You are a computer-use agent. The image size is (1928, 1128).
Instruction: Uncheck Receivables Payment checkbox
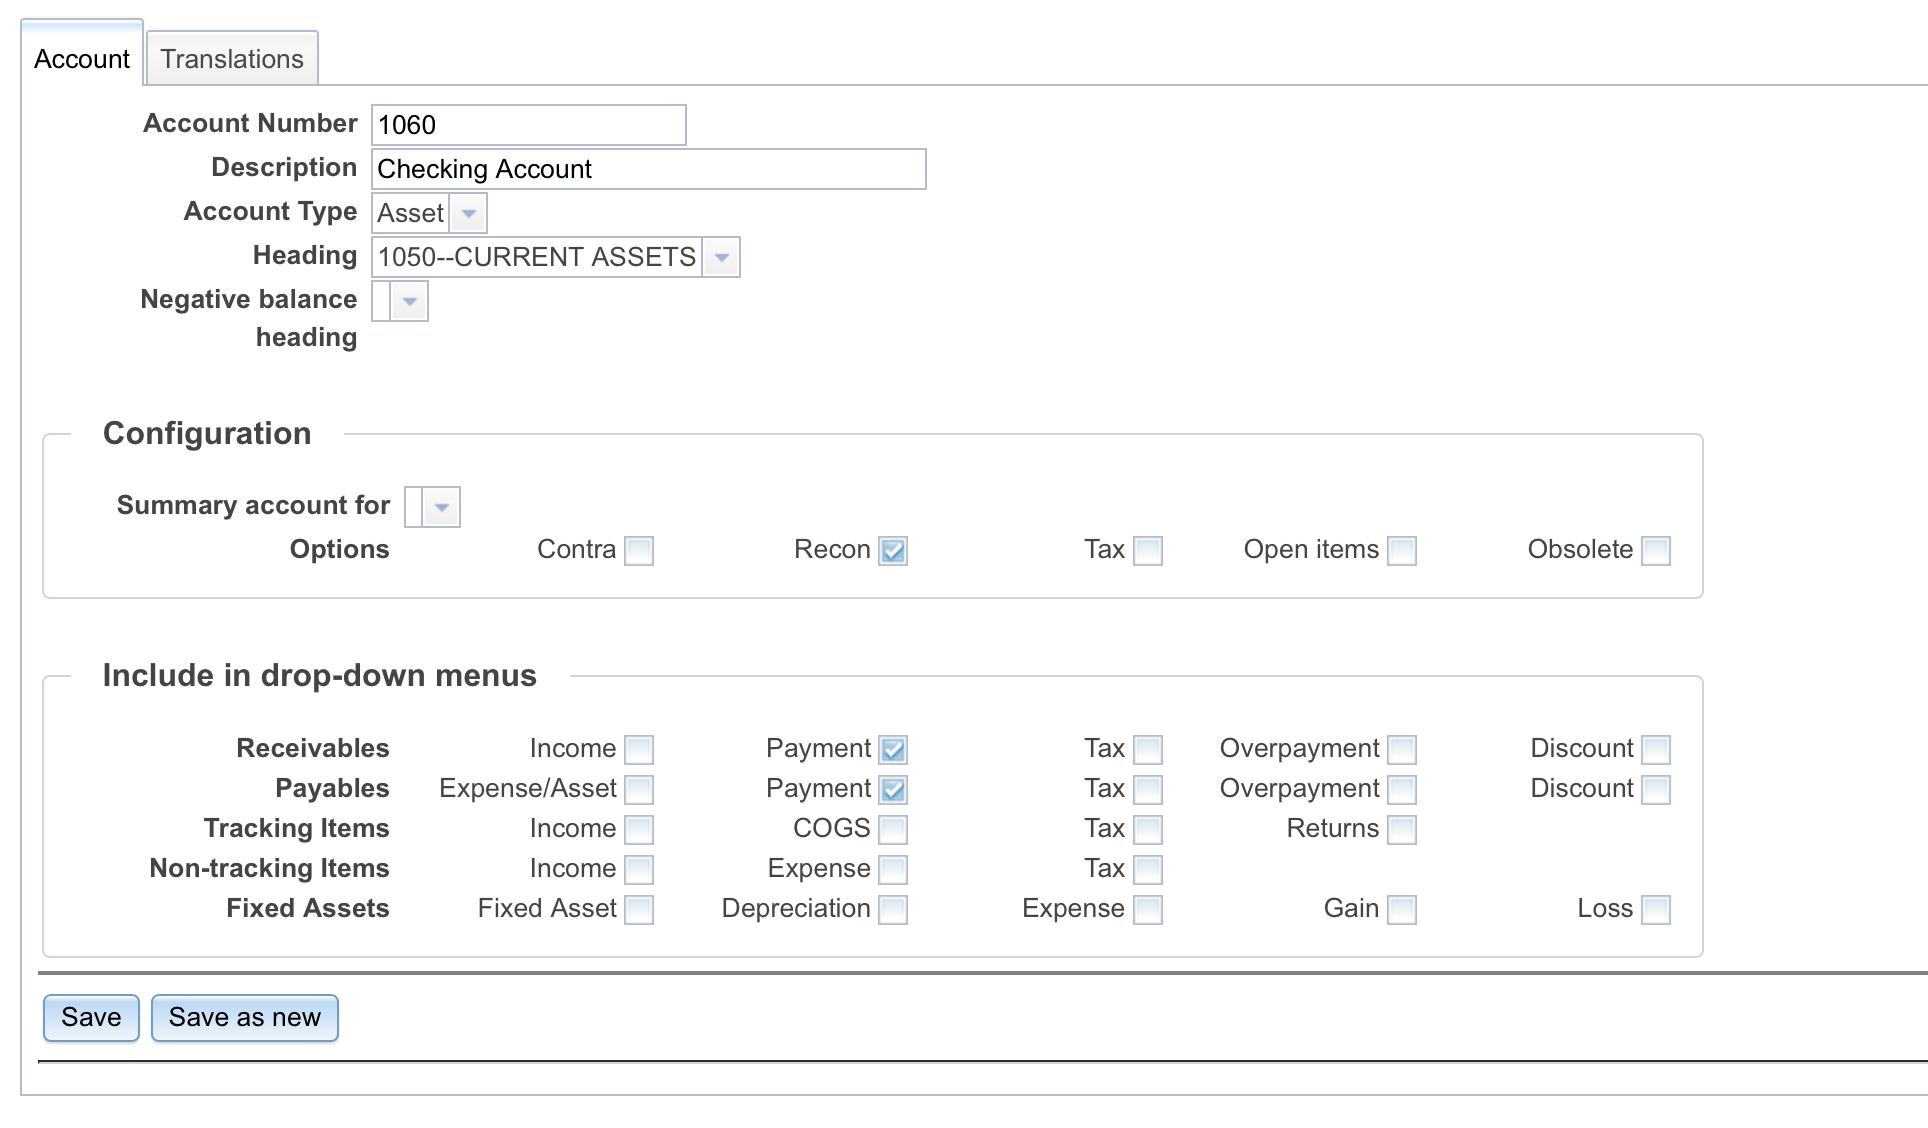[893, 749]
